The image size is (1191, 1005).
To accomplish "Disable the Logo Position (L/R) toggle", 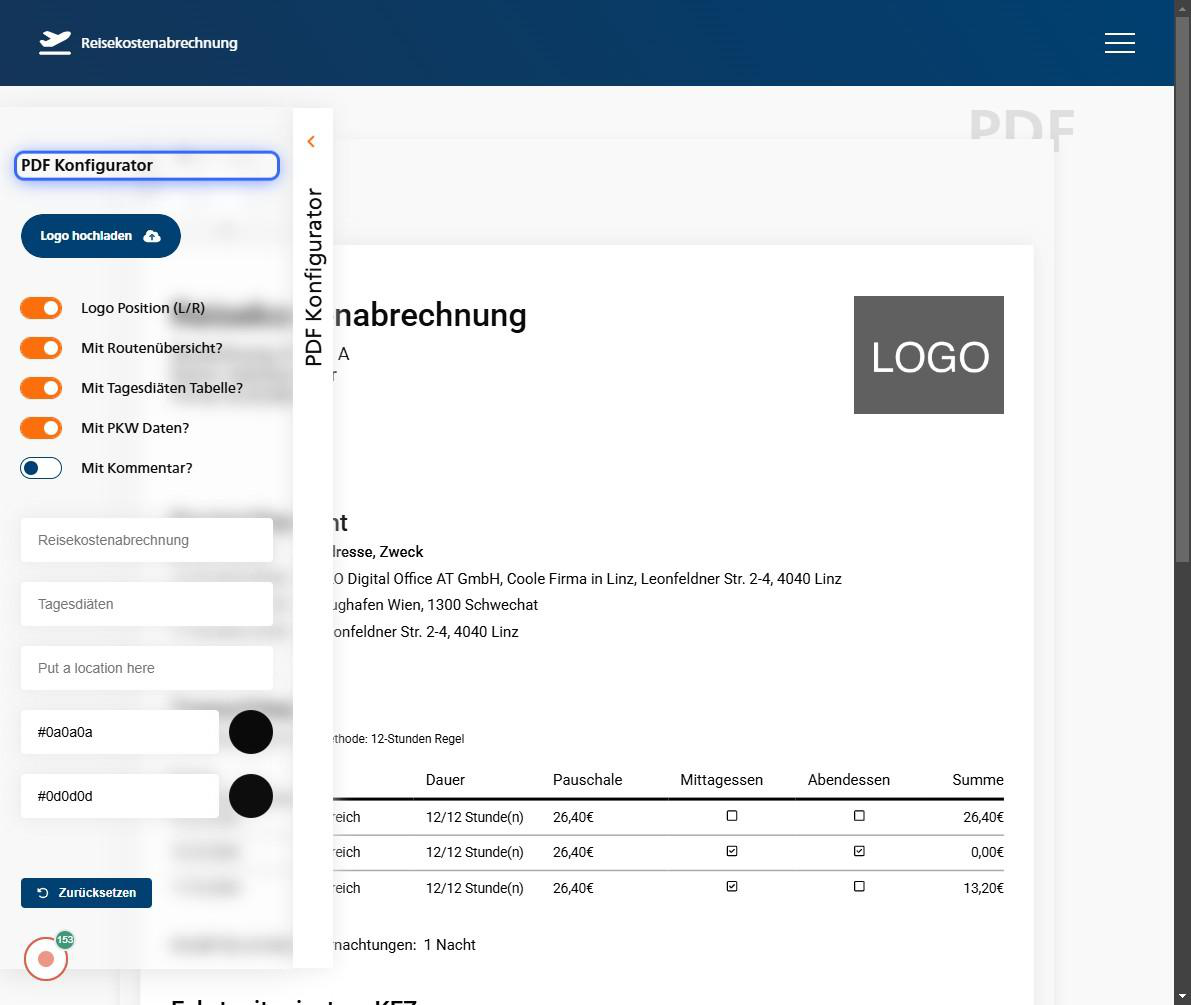I will tap(41, 308).
